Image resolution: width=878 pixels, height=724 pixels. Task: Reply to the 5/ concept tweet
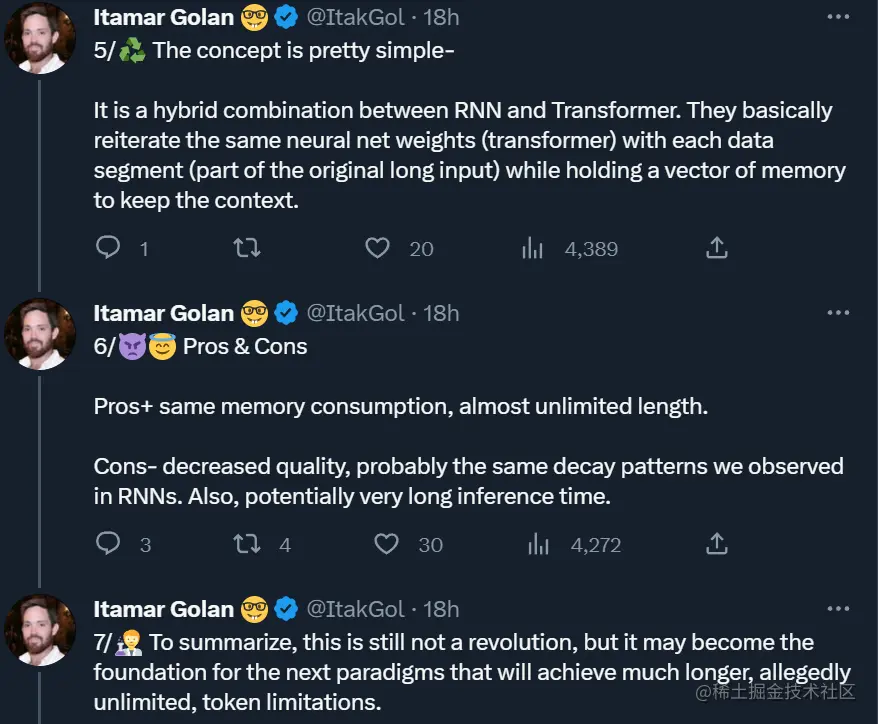point(108,248)
